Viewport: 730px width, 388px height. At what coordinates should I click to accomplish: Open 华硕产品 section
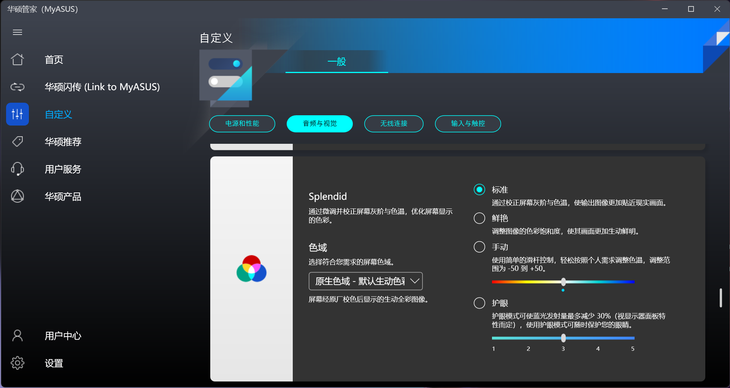[x=63, y=197]
